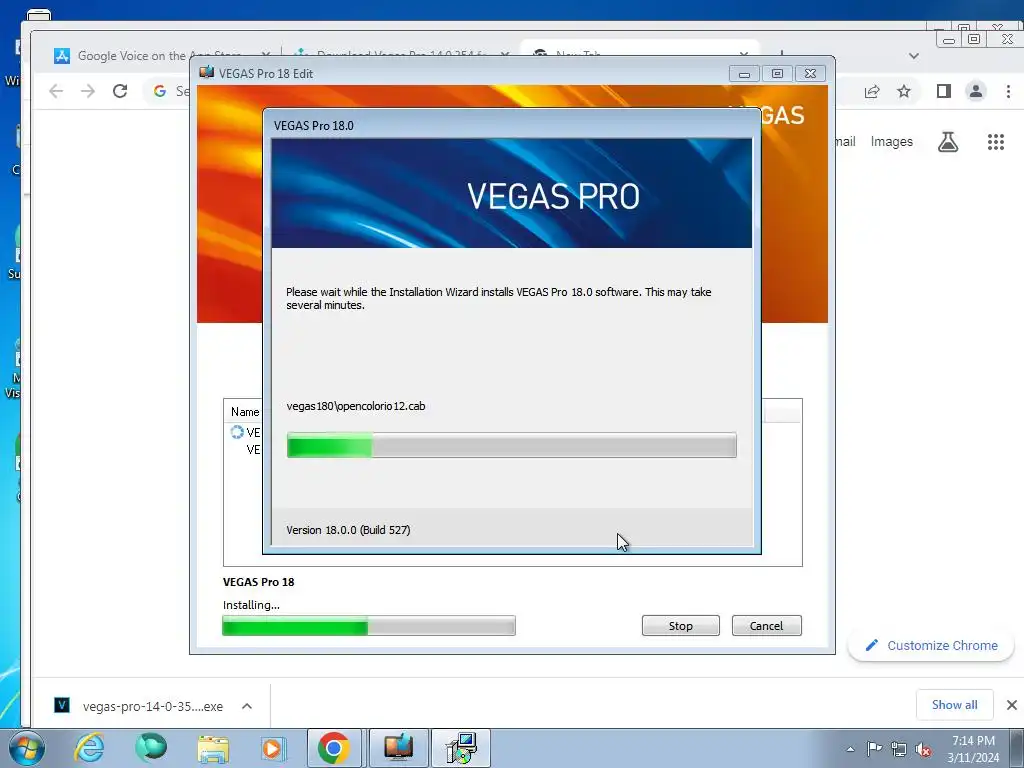Open Internet Explorer from taskbar
Viewport: 1024px width, 768px height.
(89, 748)
